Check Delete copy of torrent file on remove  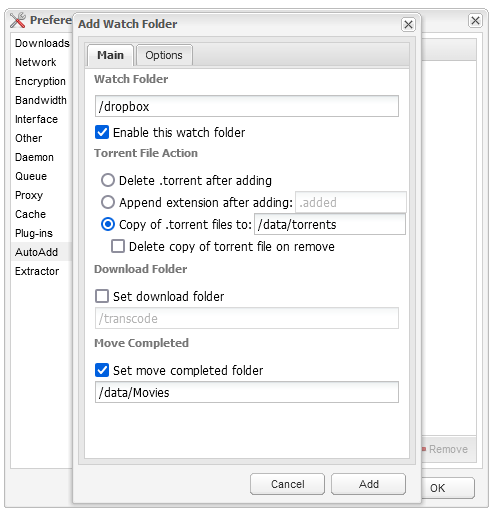point(118,246)
